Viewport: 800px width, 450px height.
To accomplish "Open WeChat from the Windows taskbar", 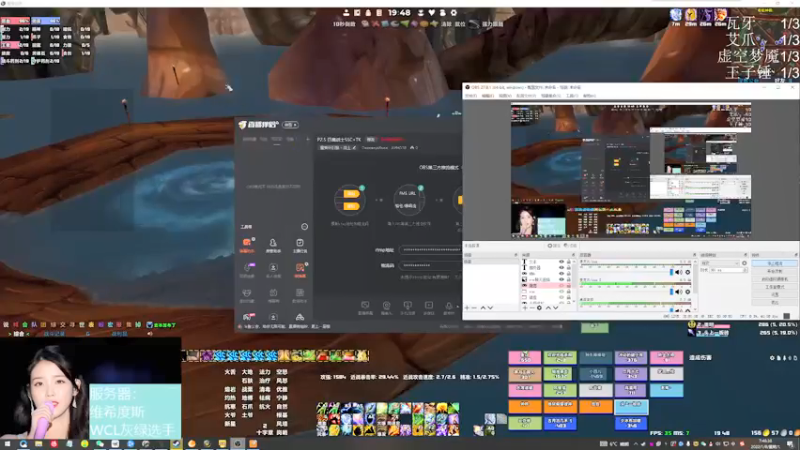I will pyautogui.click(x=99, y=444).
